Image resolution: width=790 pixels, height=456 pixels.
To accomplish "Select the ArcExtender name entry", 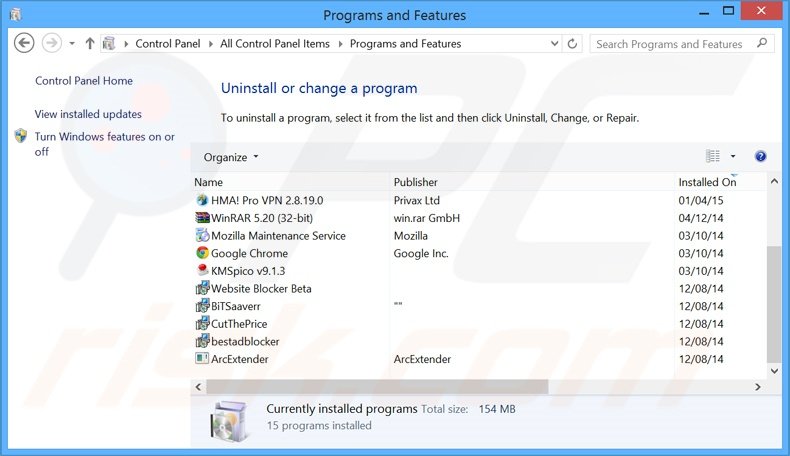I will tap(239, 359).
